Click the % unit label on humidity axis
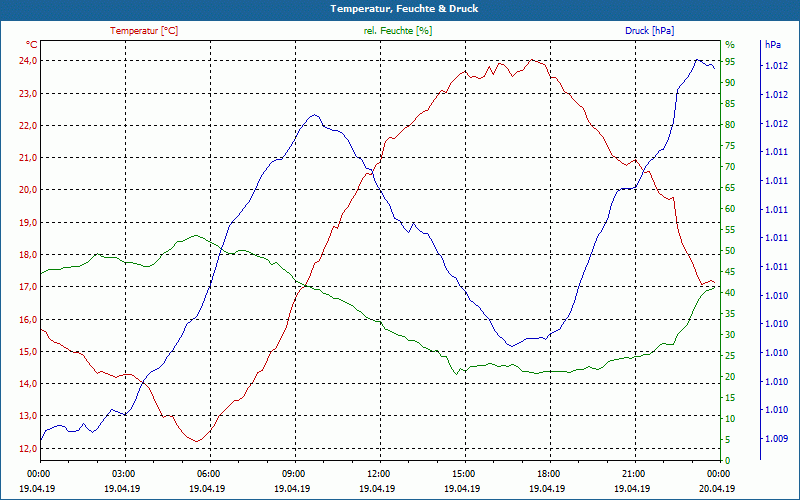Viewport: 800px width, 500px height. pos(730,45)
